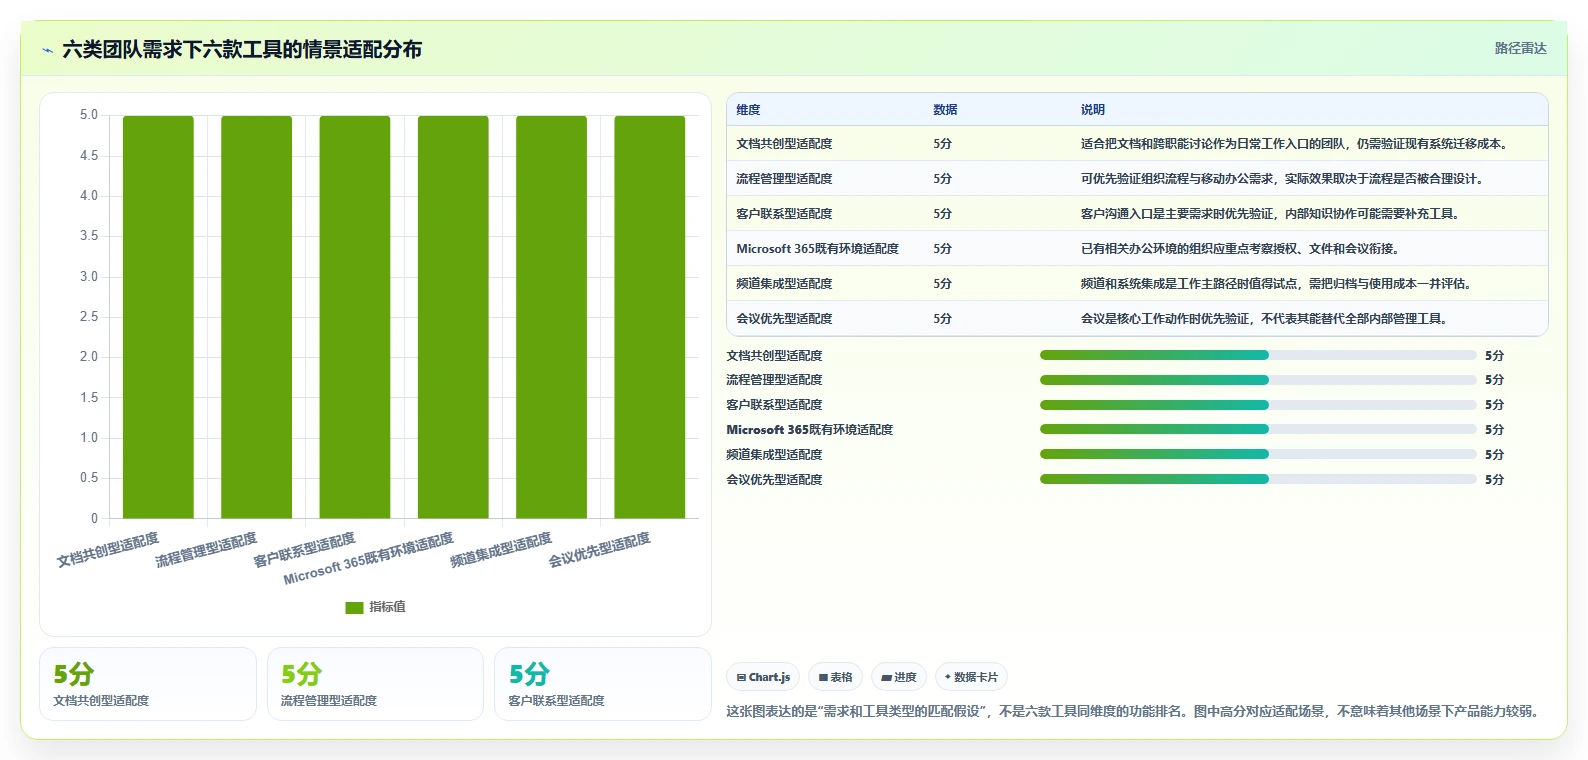Click the Microsoft 365既有环境适配度 progress bar

pyautogui.click(x=1258, y=429)
